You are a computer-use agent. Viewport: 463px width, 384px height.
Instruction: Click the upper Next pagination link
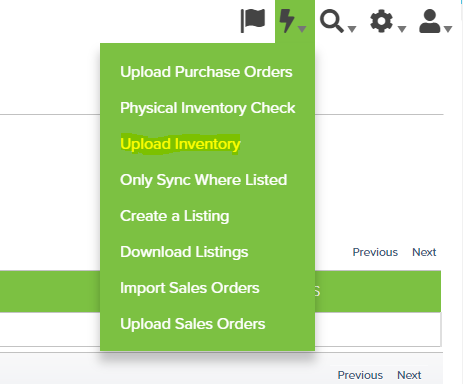[x=424, y=252]
